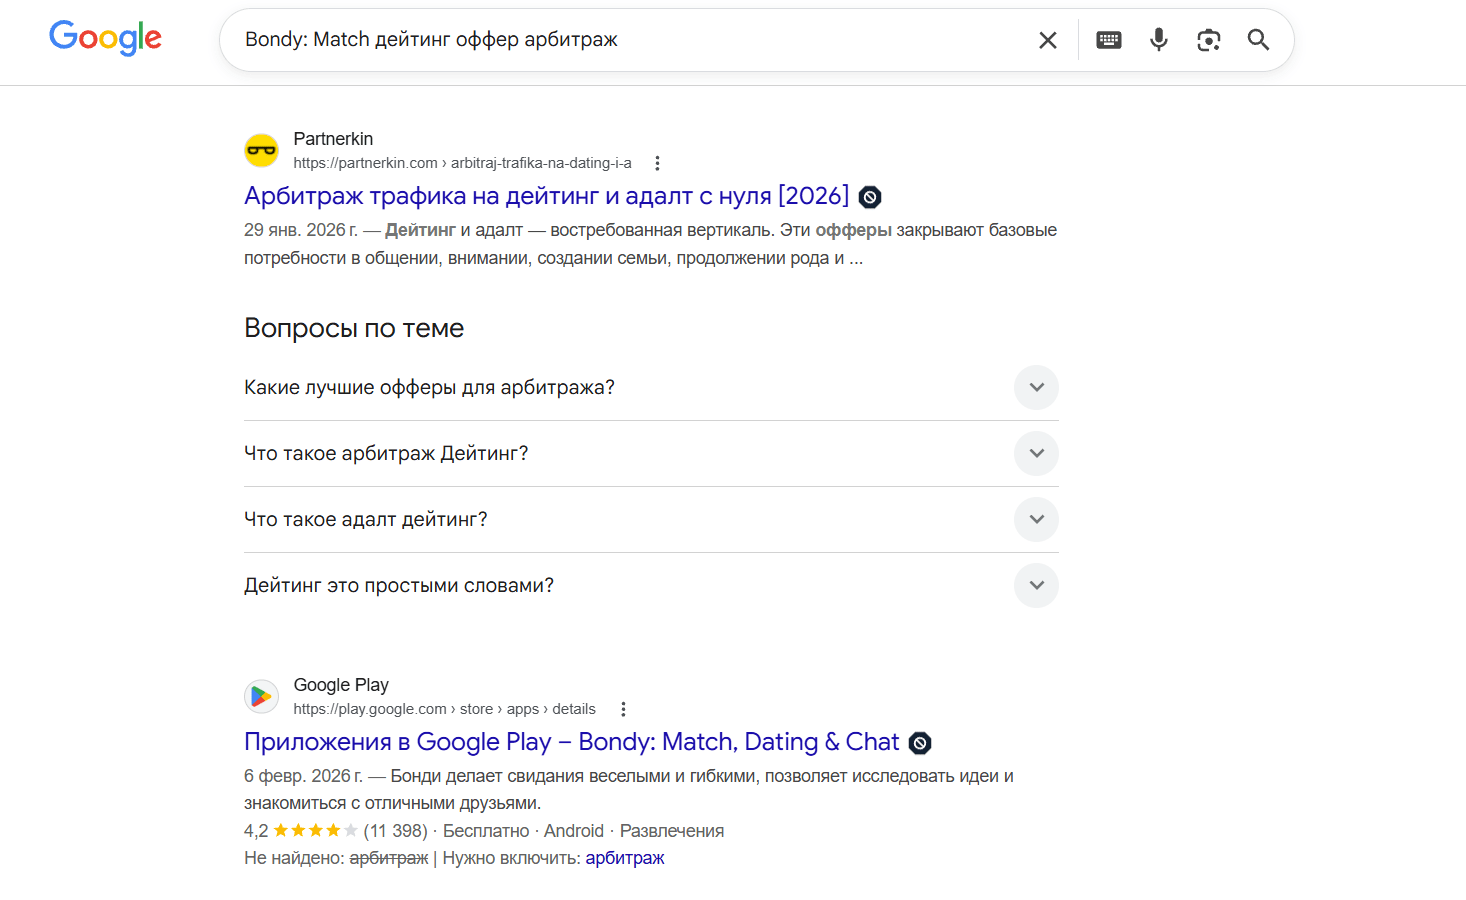1466x900 pixels.
Task: Open the on-screen keyboard input tool
Action: (1109, 40)
